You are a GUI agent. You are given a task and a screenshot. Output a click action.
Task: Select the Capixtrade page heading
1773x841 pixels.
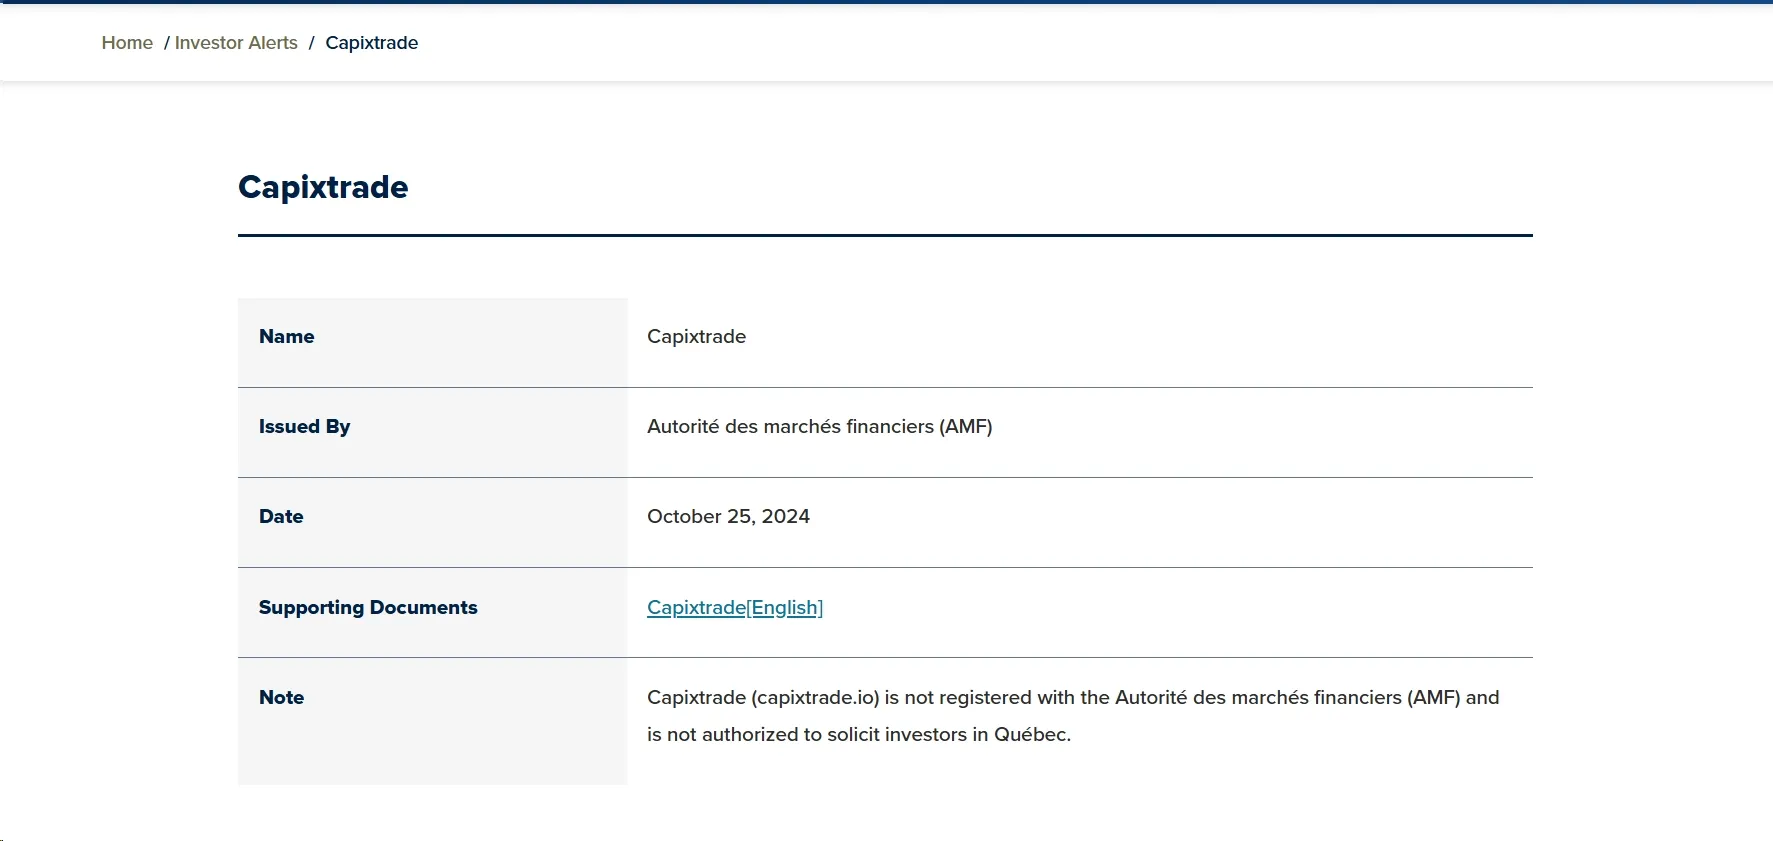click(x=323, y=187)
